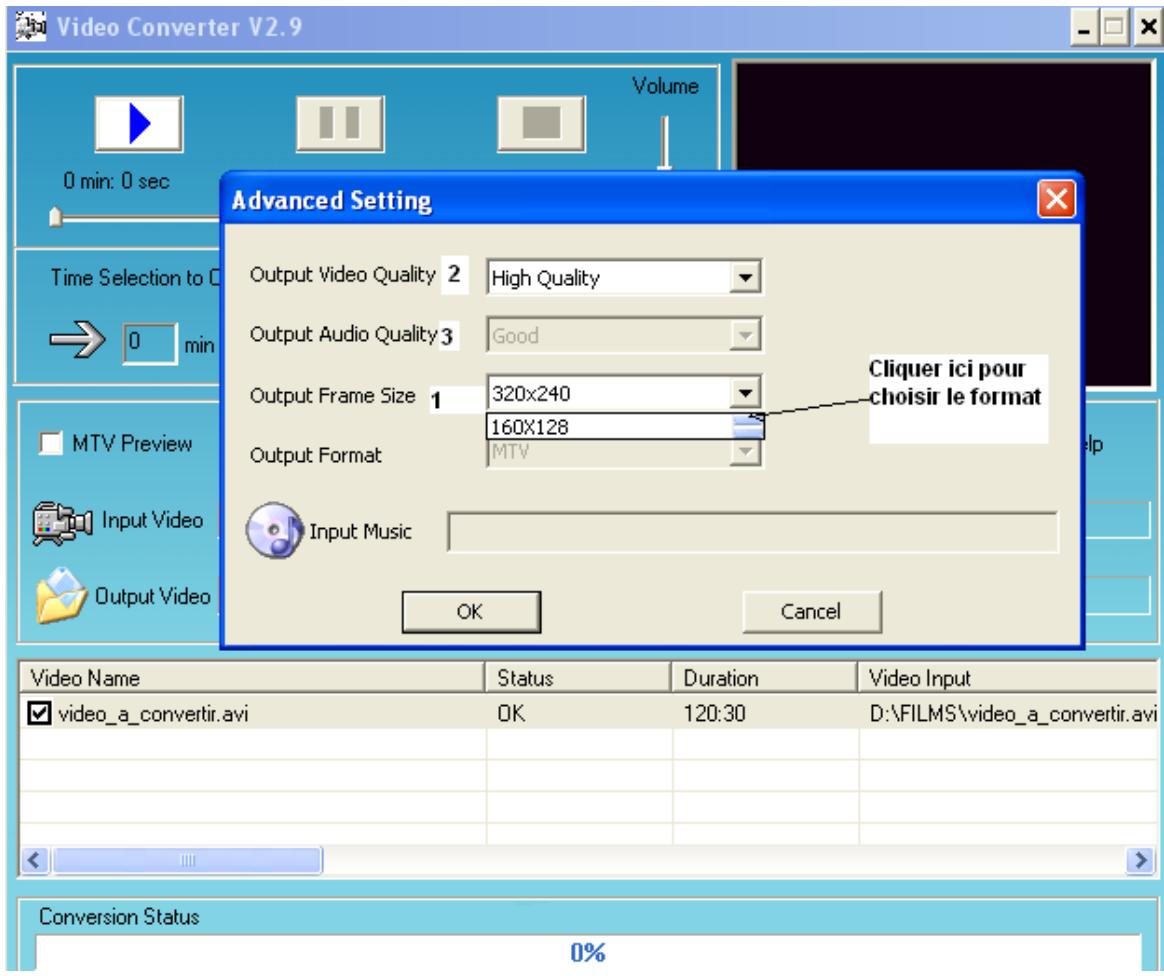Click the Input Video camcorder icon
Viewport: 1164px width, 976px height.
(x=62, y=523)
